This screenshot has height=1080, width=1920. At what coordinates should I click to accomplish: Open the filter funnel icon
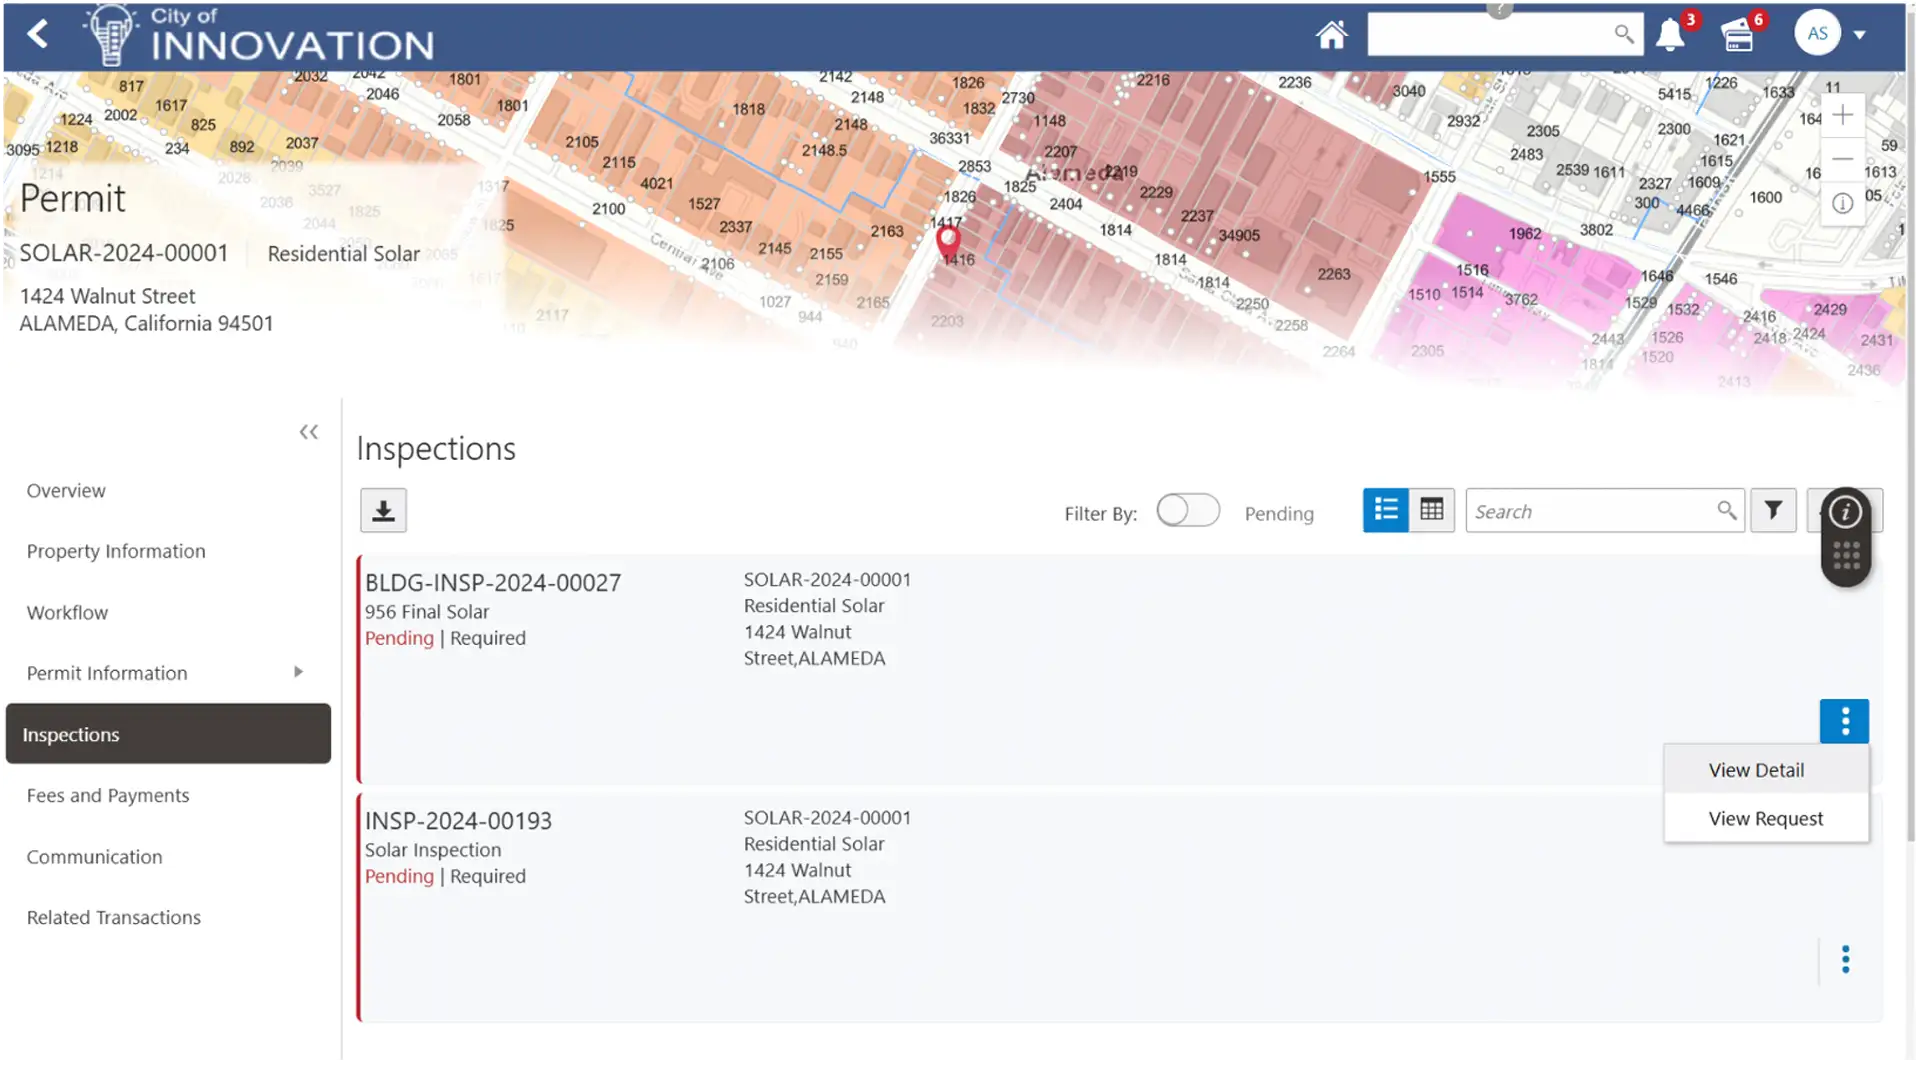[x=1773, y=511]
